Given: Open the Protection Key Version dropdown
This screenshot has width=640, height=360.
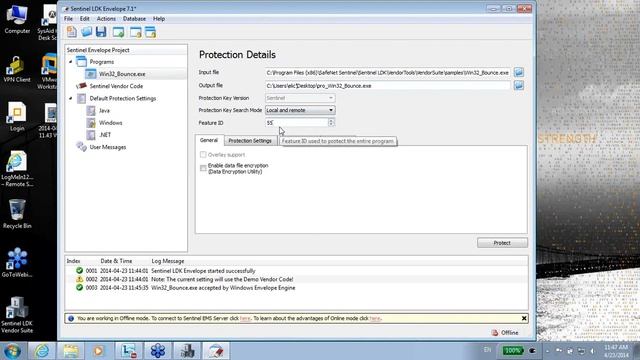Looking at the screenshot, I should 300,98.
